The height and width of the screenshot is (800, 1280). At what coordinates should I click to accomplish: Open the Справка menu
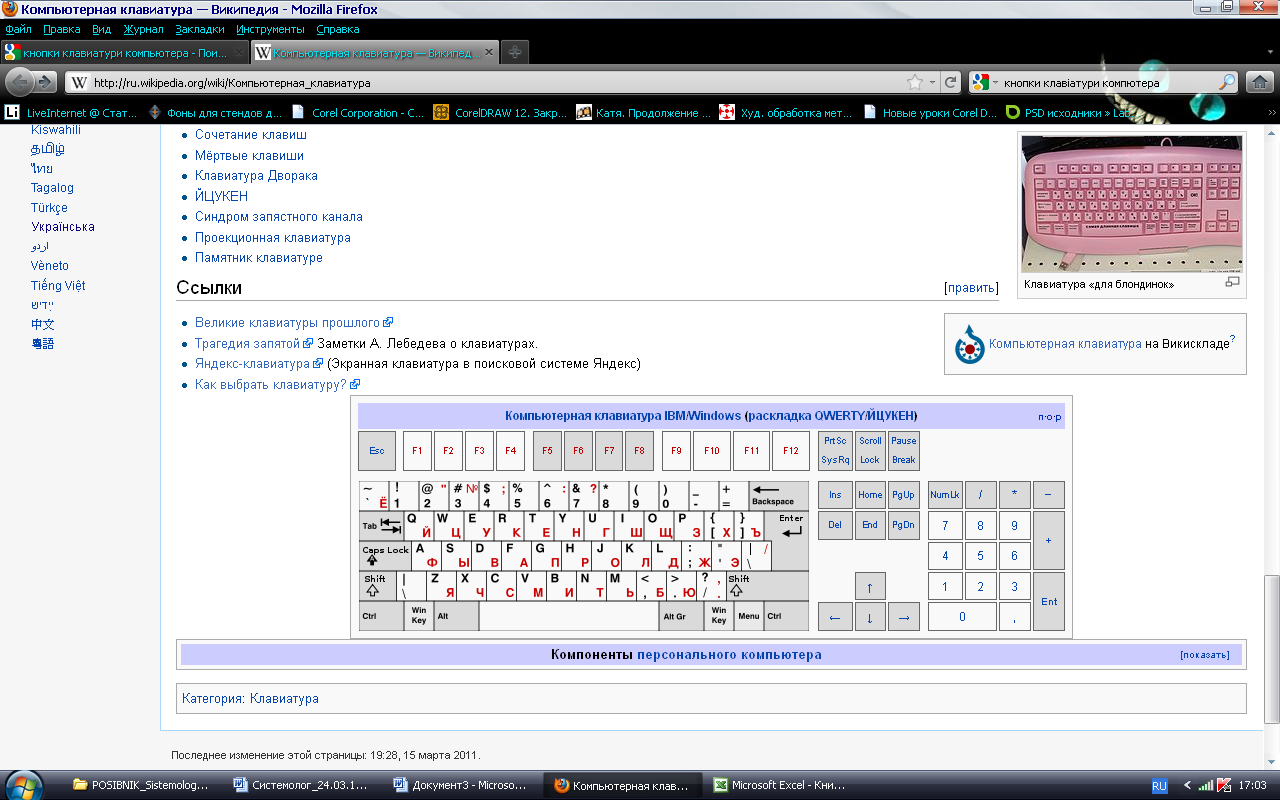337,29
